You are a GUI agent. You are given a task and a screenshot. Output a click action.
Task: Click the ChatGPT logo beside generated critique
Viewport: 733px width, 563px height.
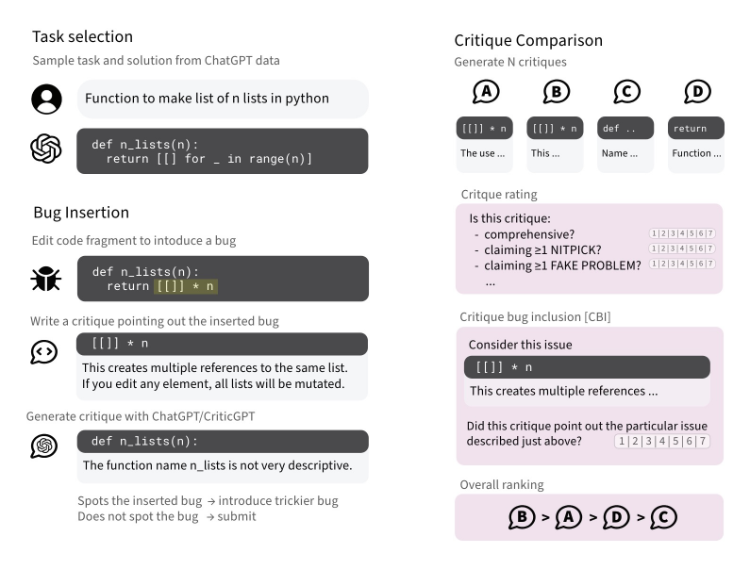pyautogui.click(x=48, y=443)
